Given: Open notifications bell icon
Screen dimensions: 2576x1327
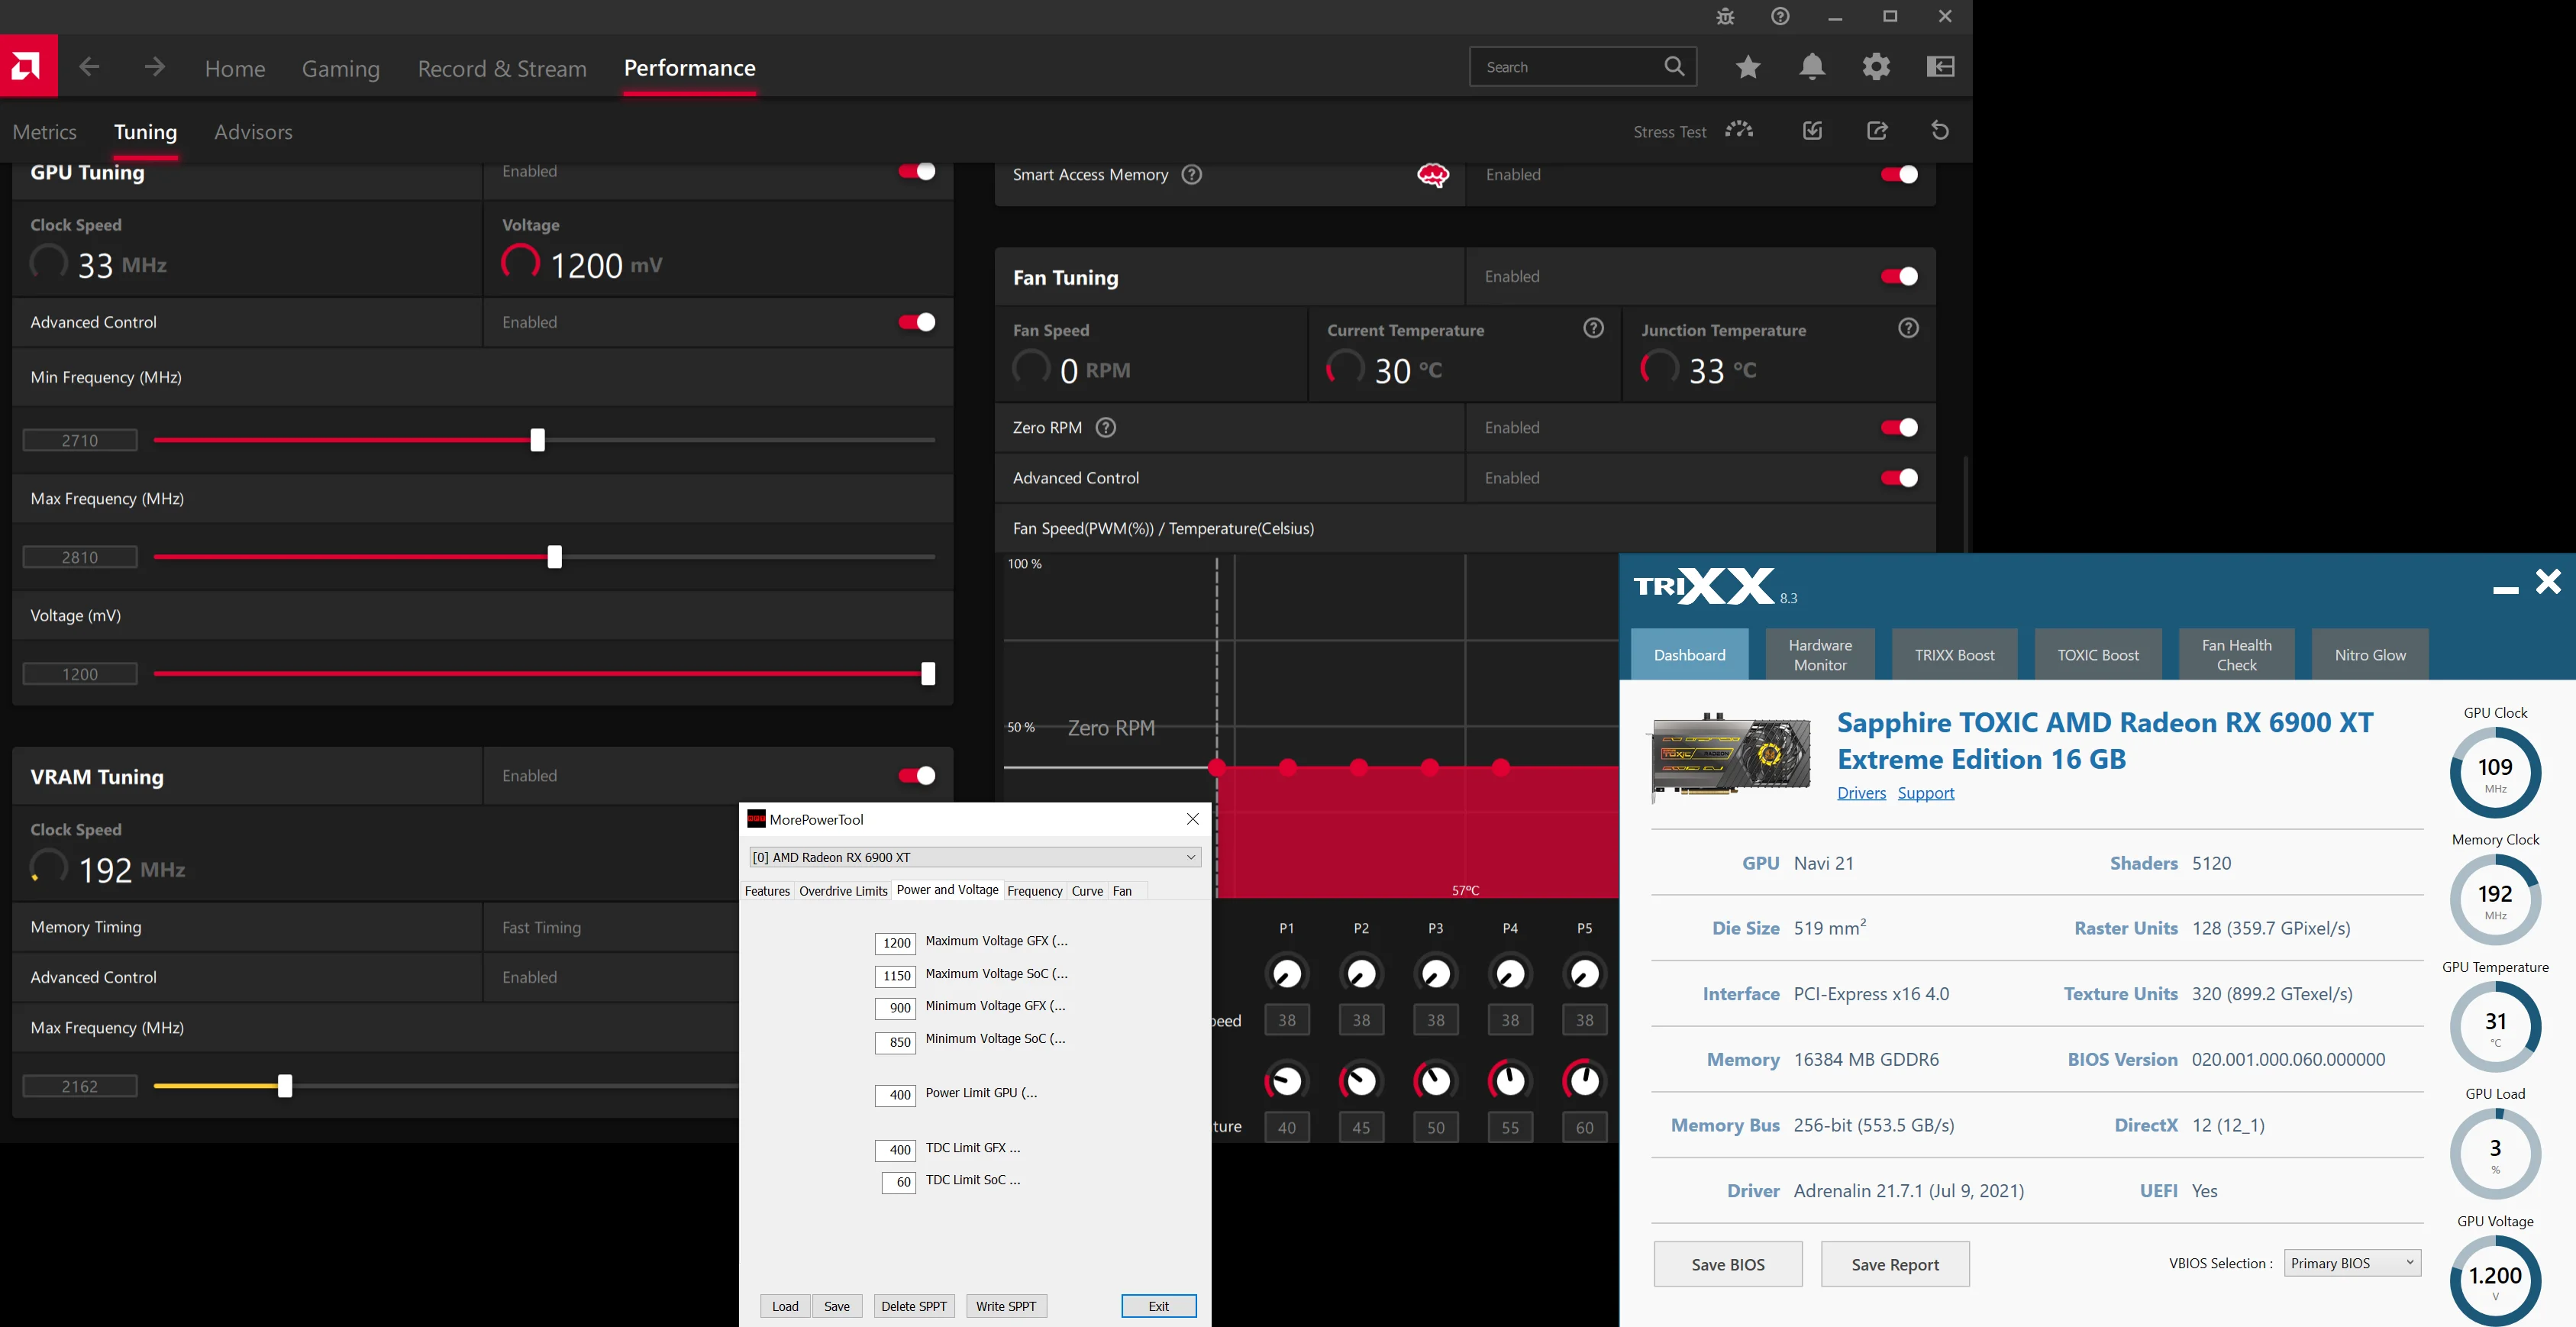Looking at the screenshot, I should coord(1812,67).
